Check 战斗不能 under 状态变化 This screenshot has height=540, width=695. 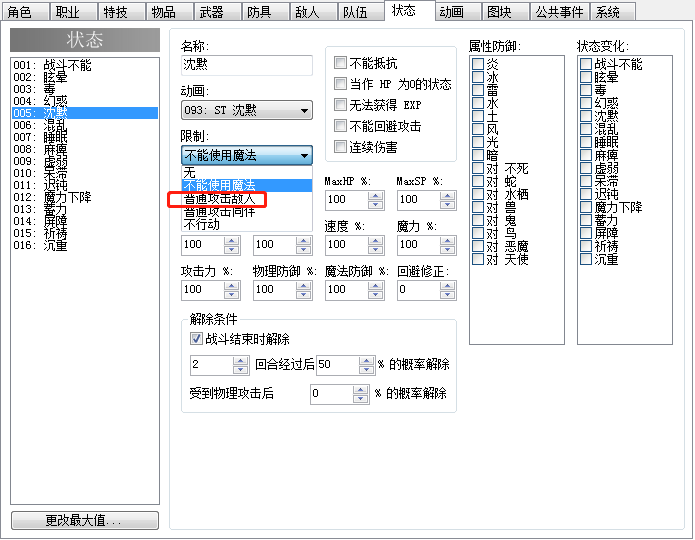click(x=586, y=64)
